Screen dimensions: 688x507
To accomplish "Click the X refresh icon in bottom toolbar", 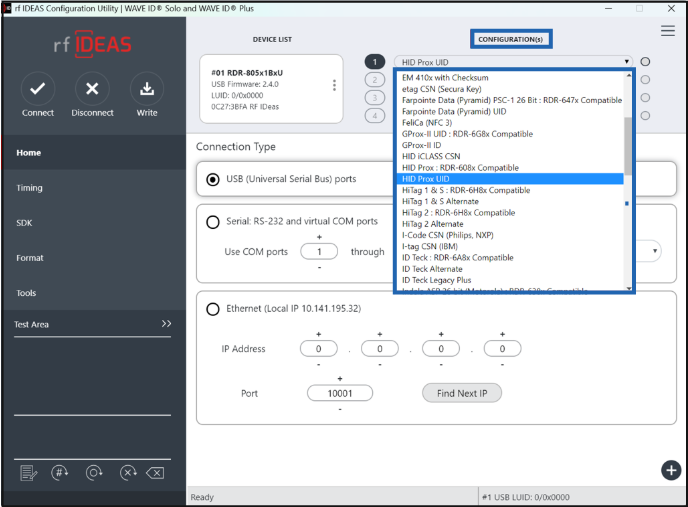I will [128, 473].
